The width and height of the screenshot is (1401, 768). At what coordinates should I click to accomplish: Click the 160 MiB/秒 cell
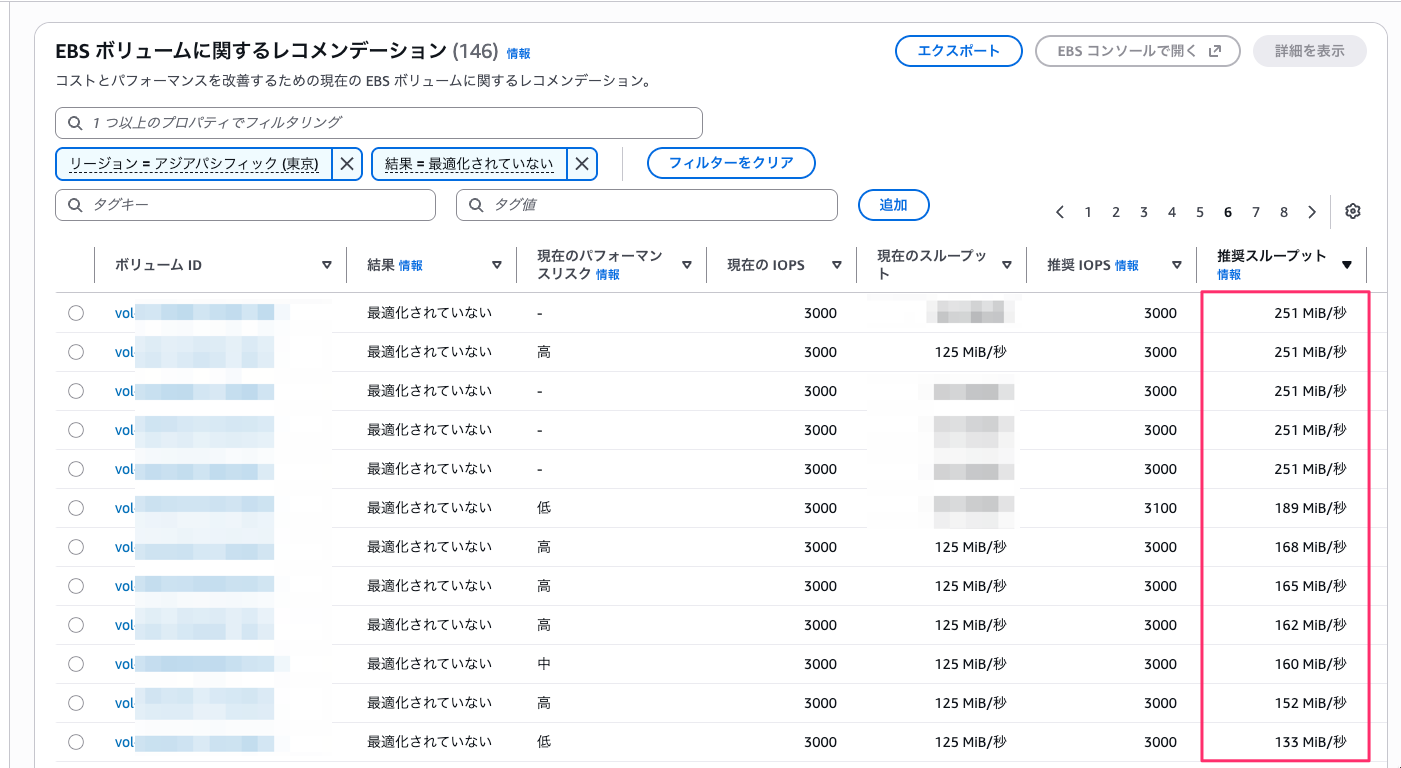point(1310,664)
